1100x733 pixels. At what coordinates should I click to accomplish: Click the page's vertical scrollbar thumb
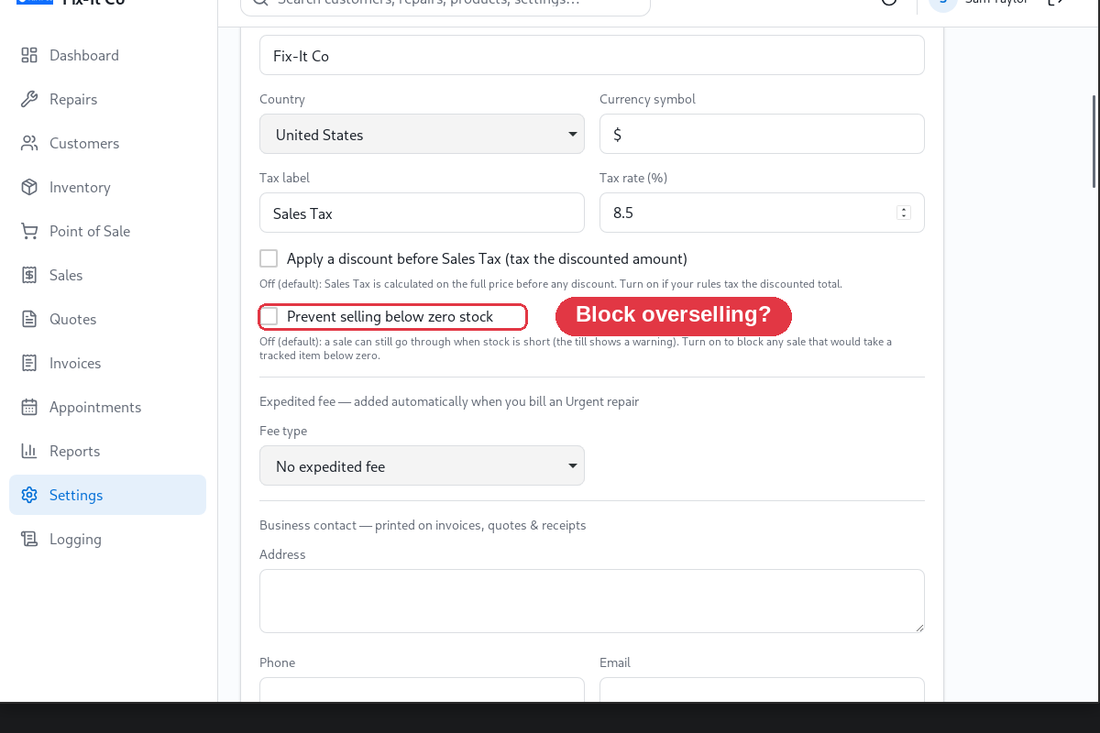coord(1094,141)
